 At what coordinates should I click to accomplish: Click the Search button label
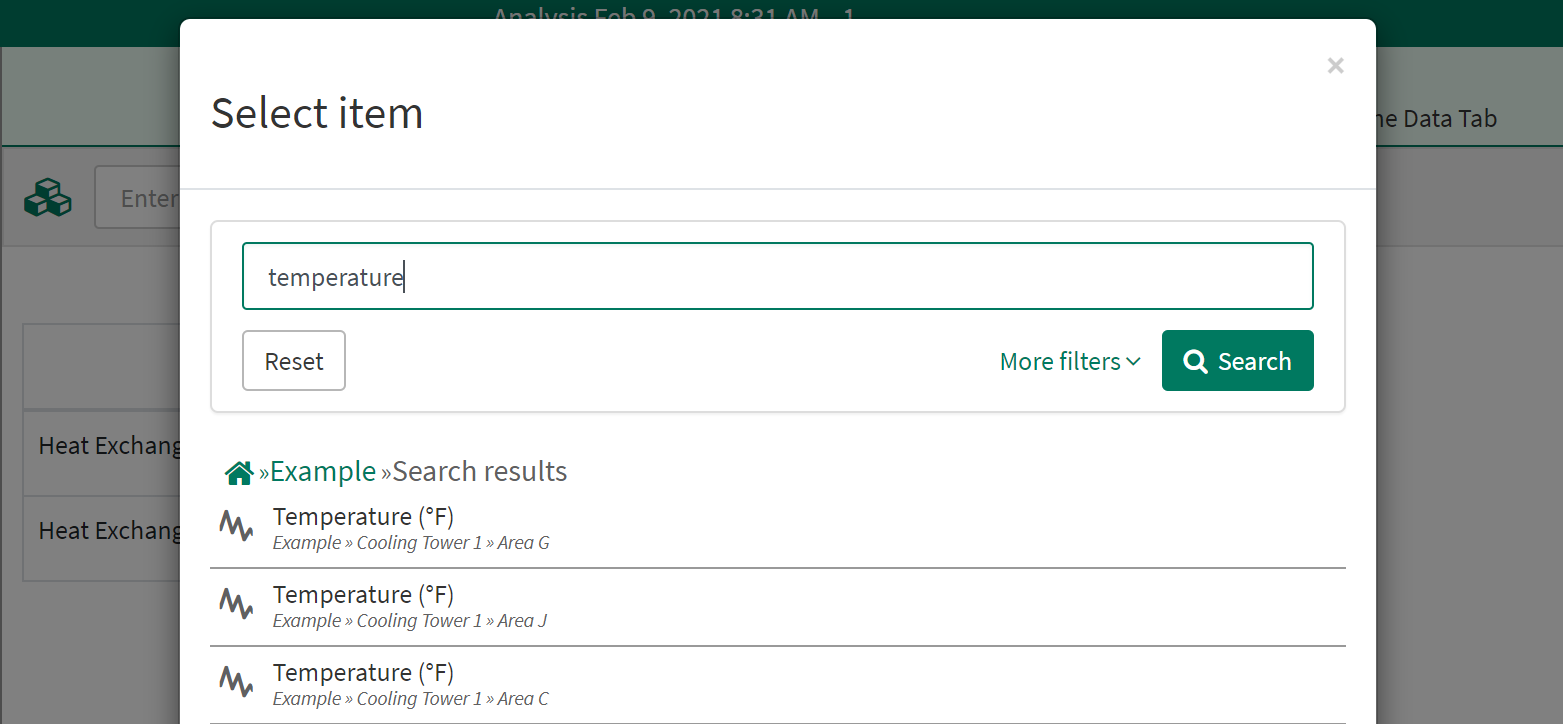(x=1254, y=361)
